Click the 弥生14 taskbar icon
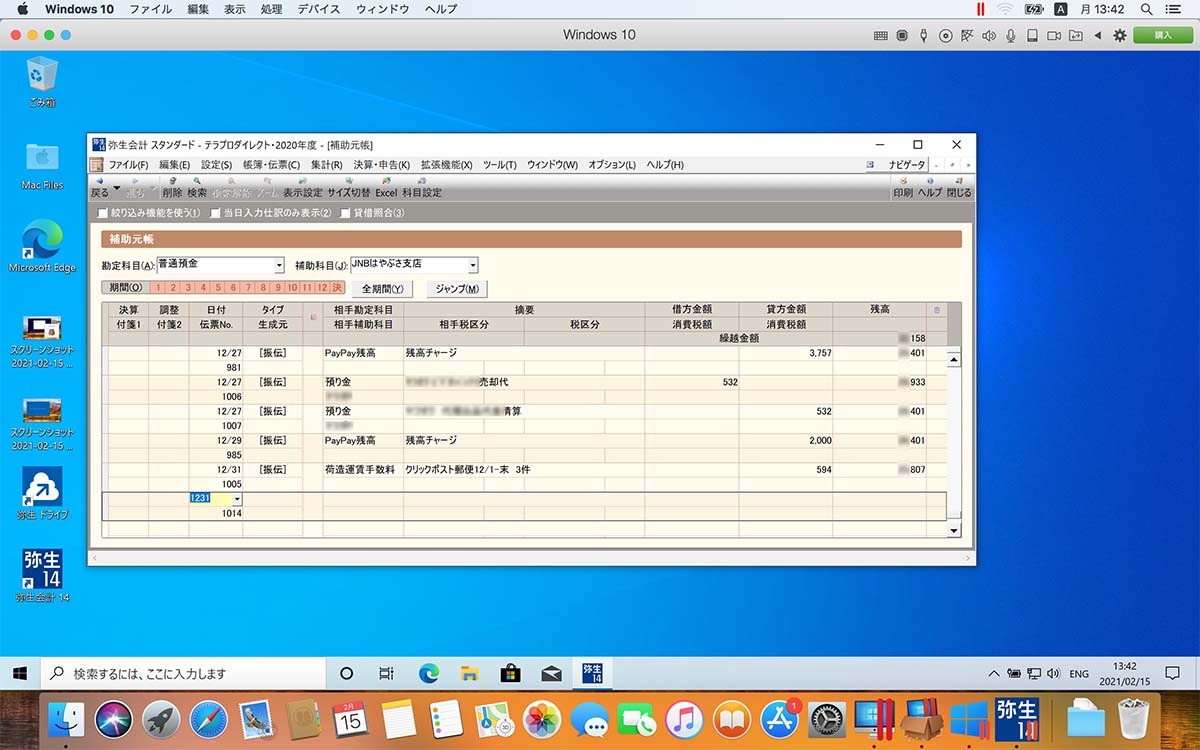 pos(592,673)
